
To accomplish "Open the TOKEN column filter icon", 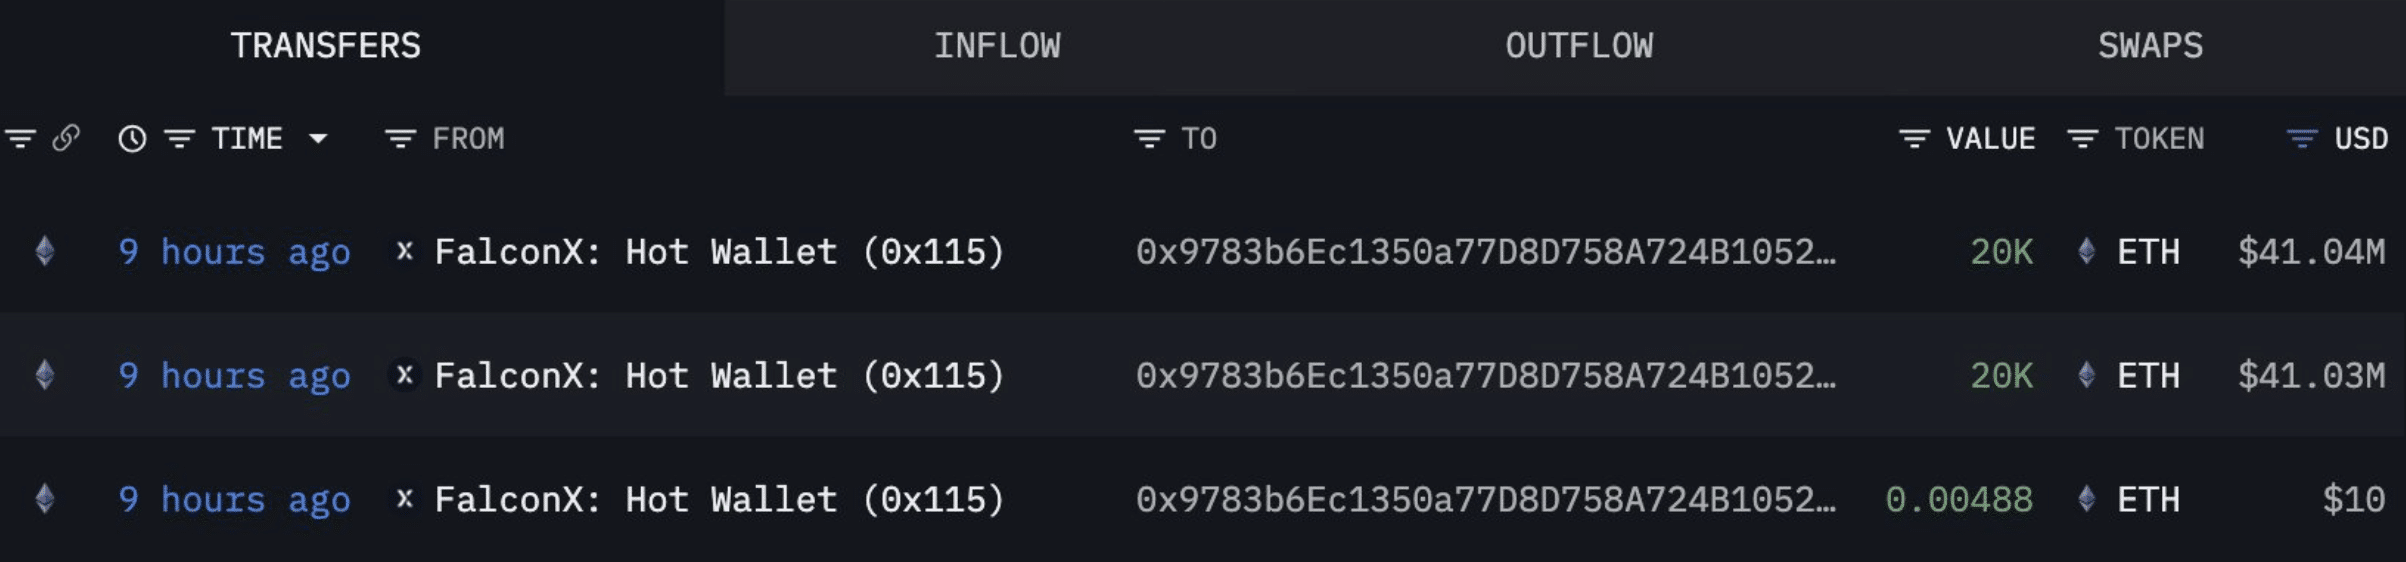I will [2082, 139].
